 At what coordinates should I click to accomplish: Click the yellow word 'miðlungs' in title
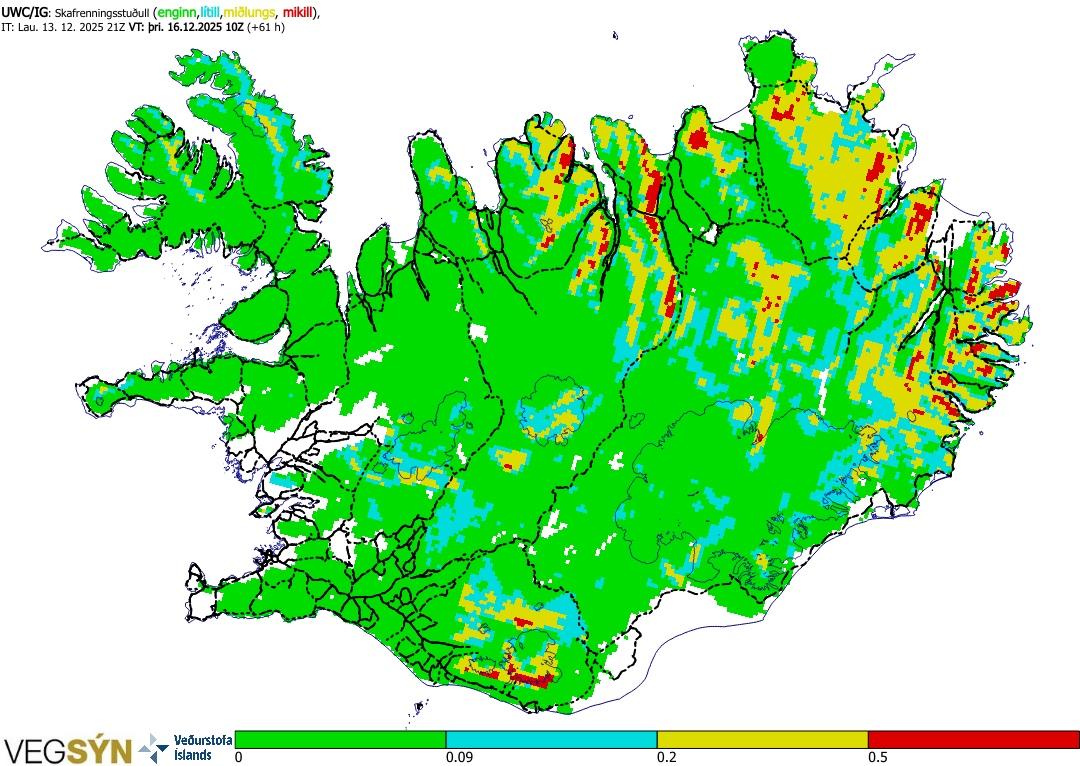tap(250, 13)
